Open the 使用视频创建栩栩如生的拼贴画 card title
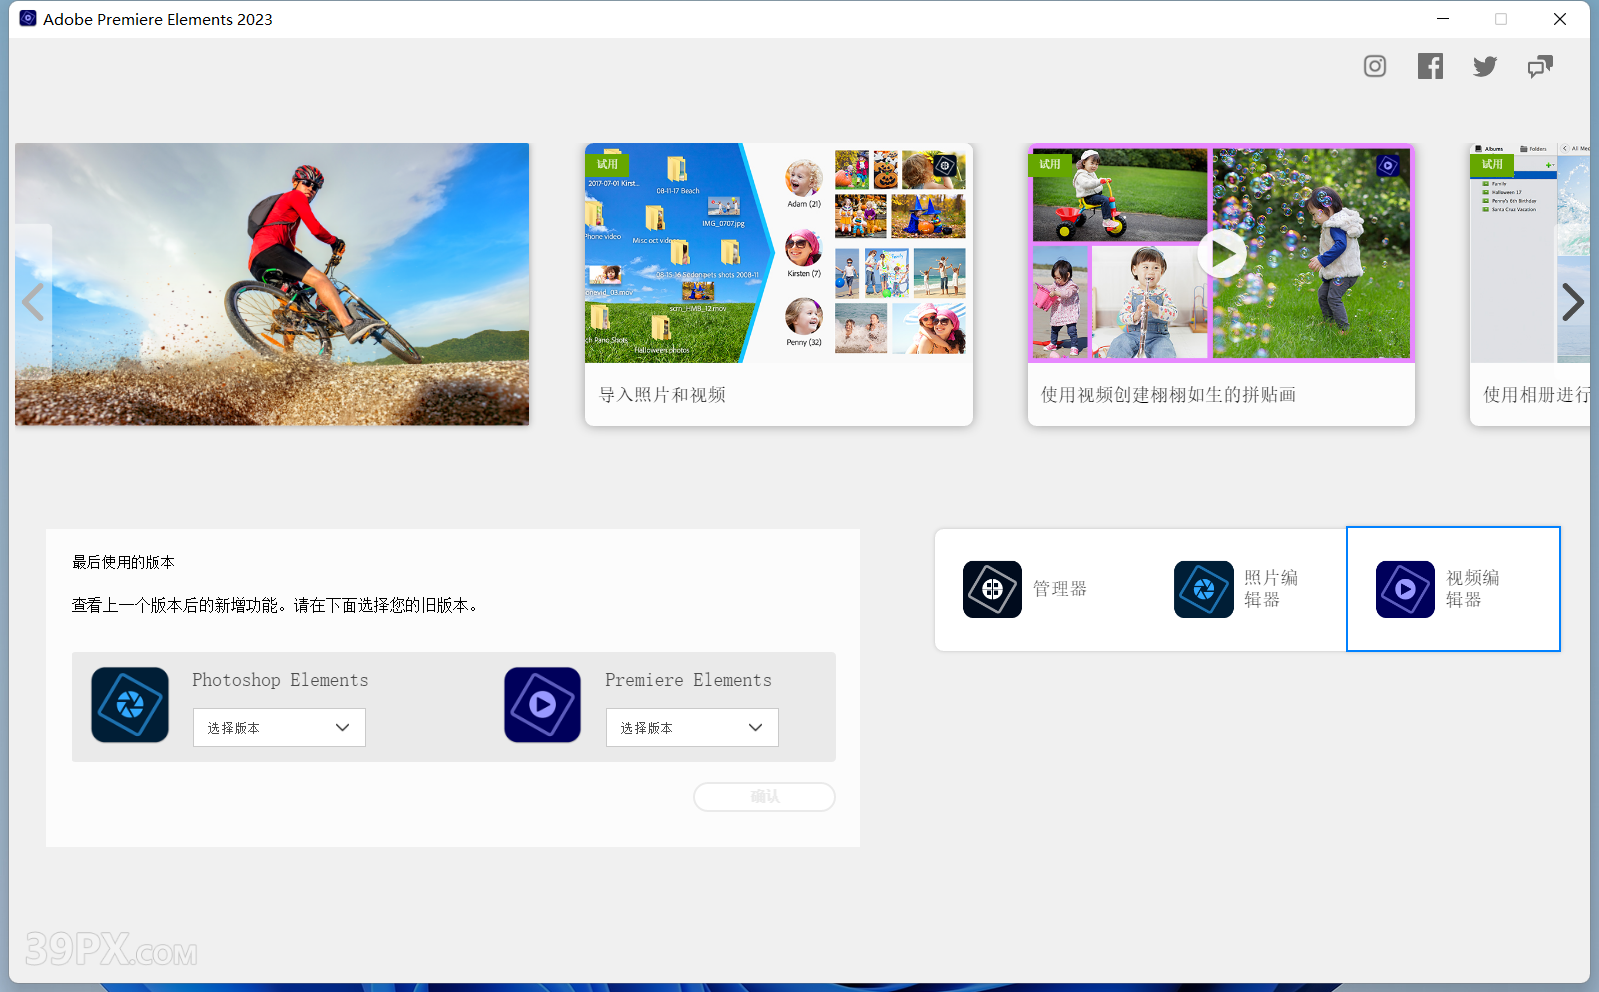 pos(1168,395)
